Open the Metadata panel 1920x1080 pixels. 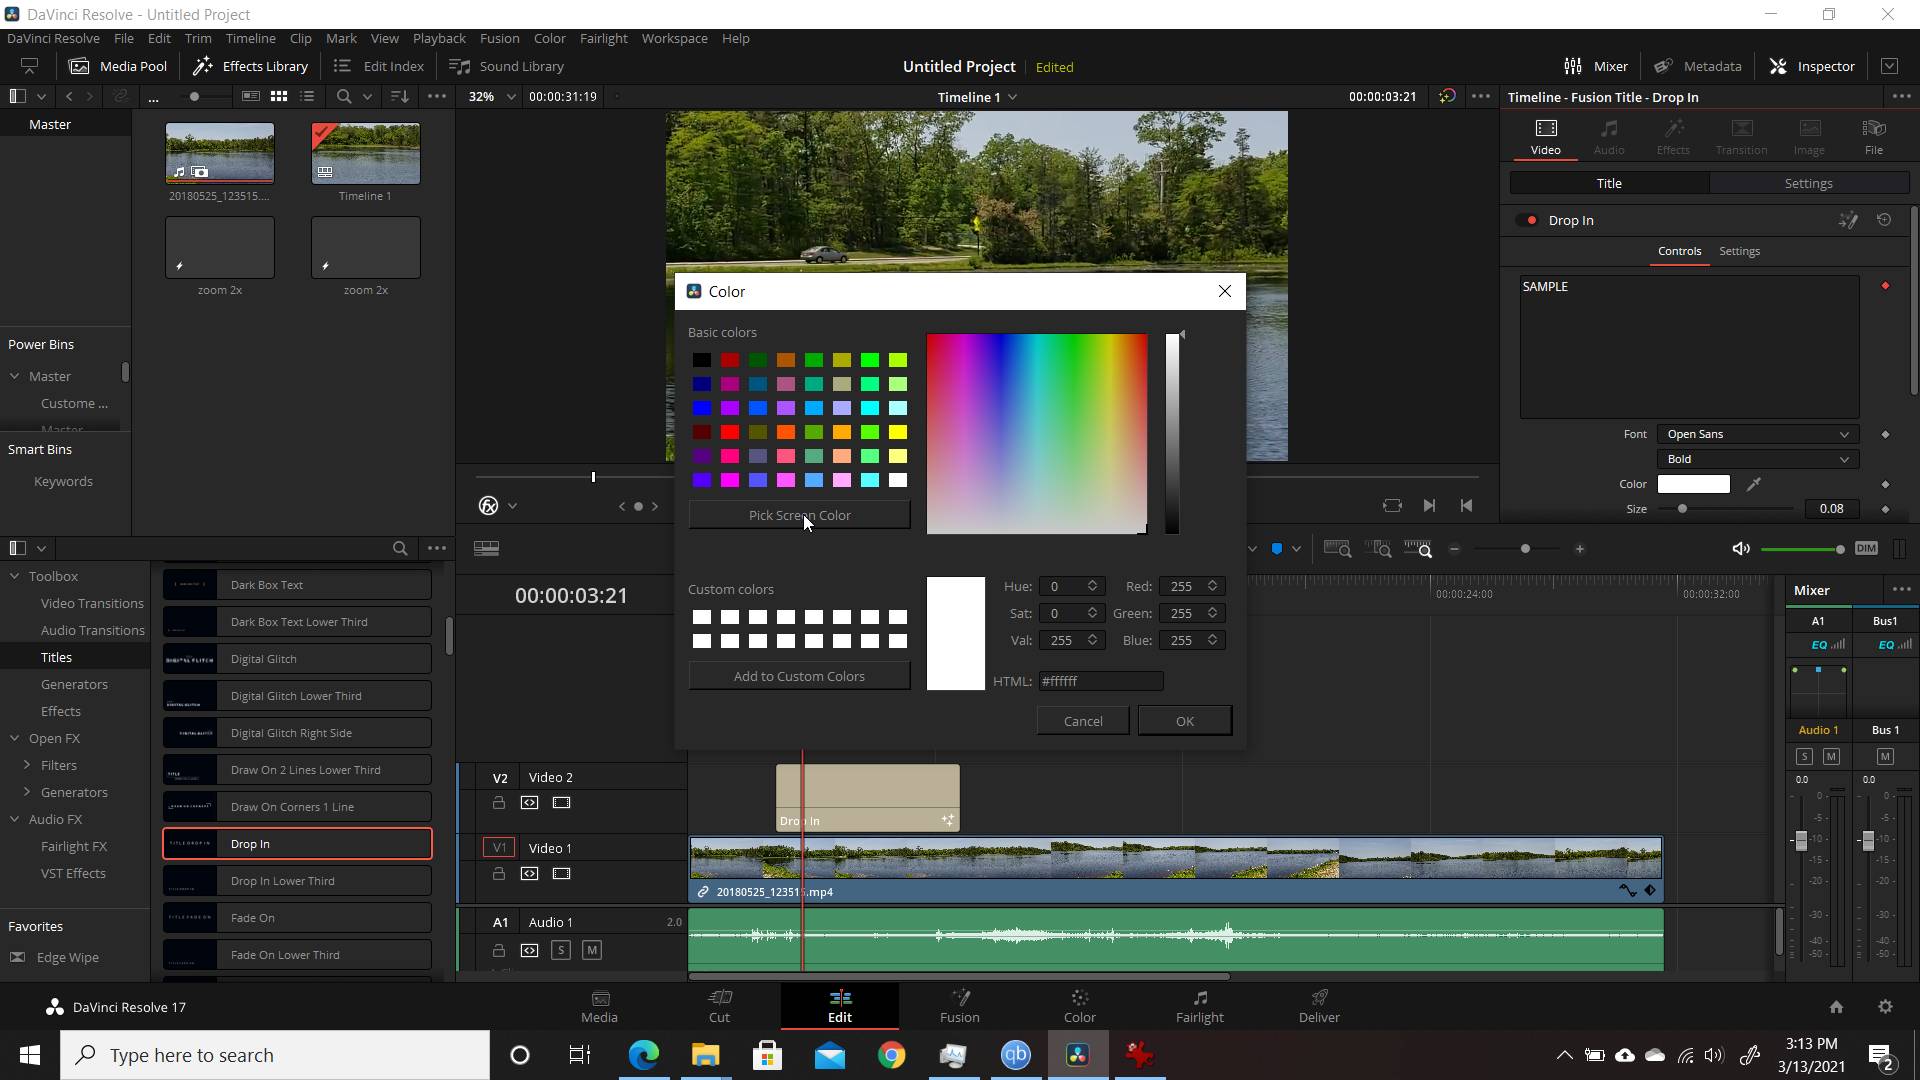1697,66
